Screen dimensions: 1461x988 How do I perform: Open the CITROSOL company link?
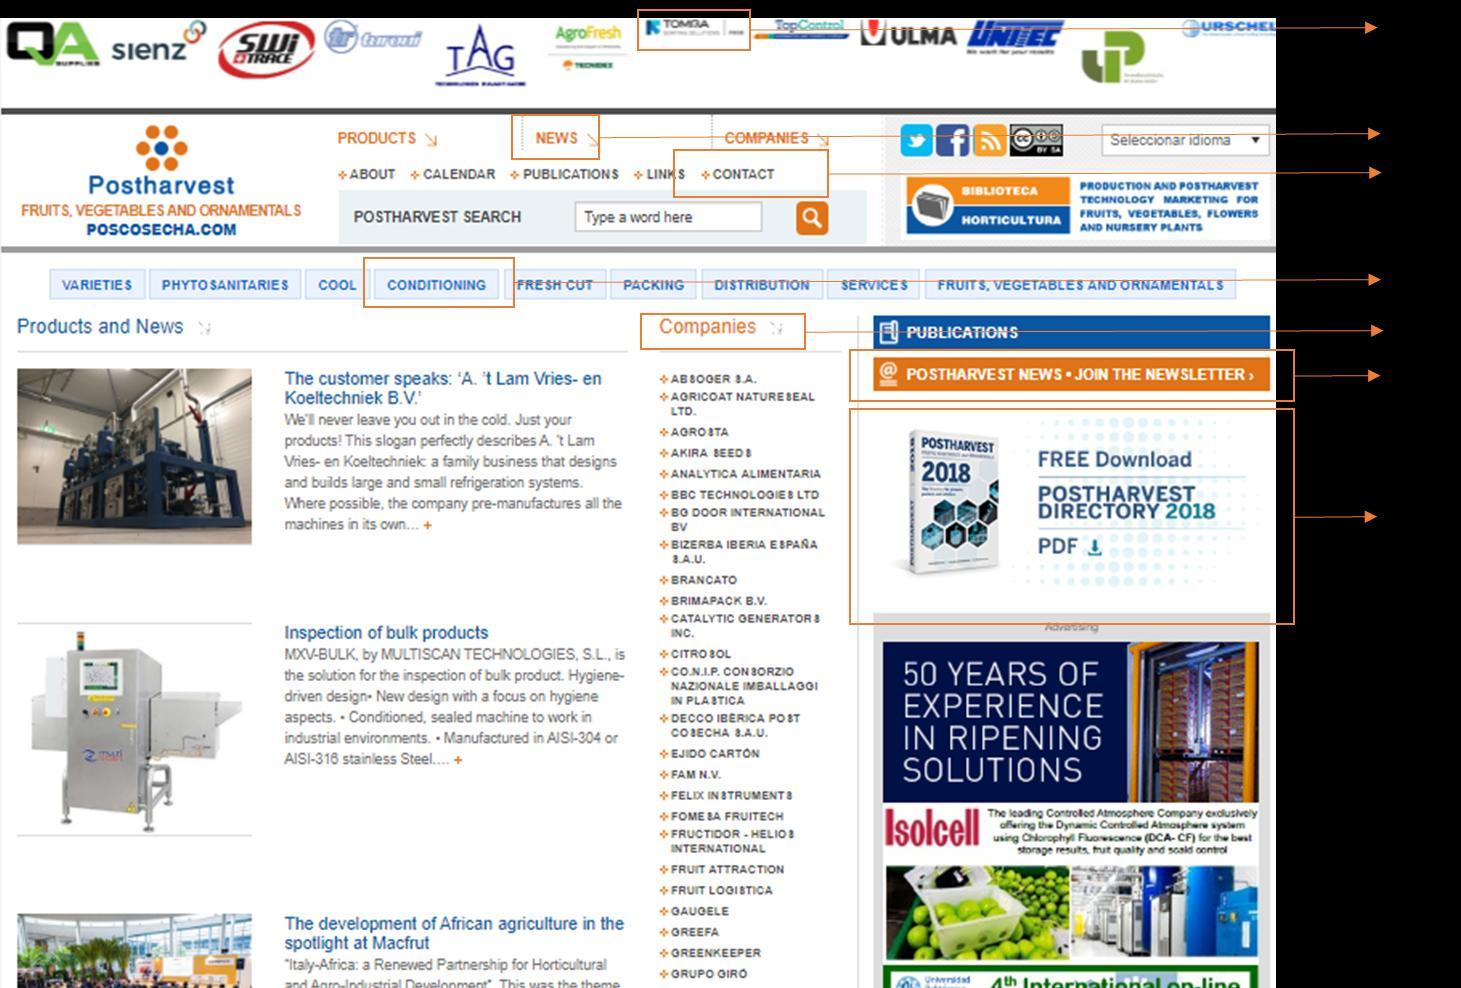pyautogui.click(x=700, y=654)
